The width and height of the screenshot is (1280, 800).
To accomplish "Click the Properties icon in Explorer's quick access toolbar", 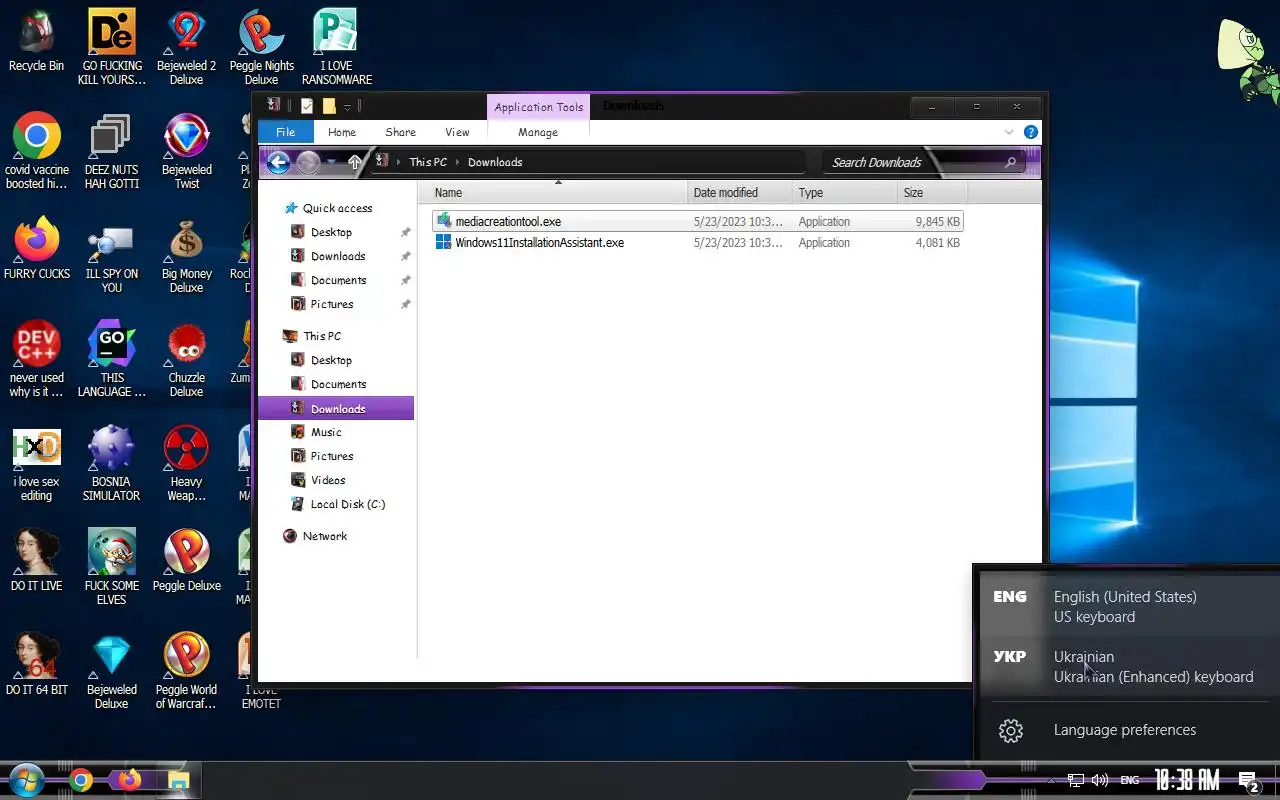I will (307, 106).
